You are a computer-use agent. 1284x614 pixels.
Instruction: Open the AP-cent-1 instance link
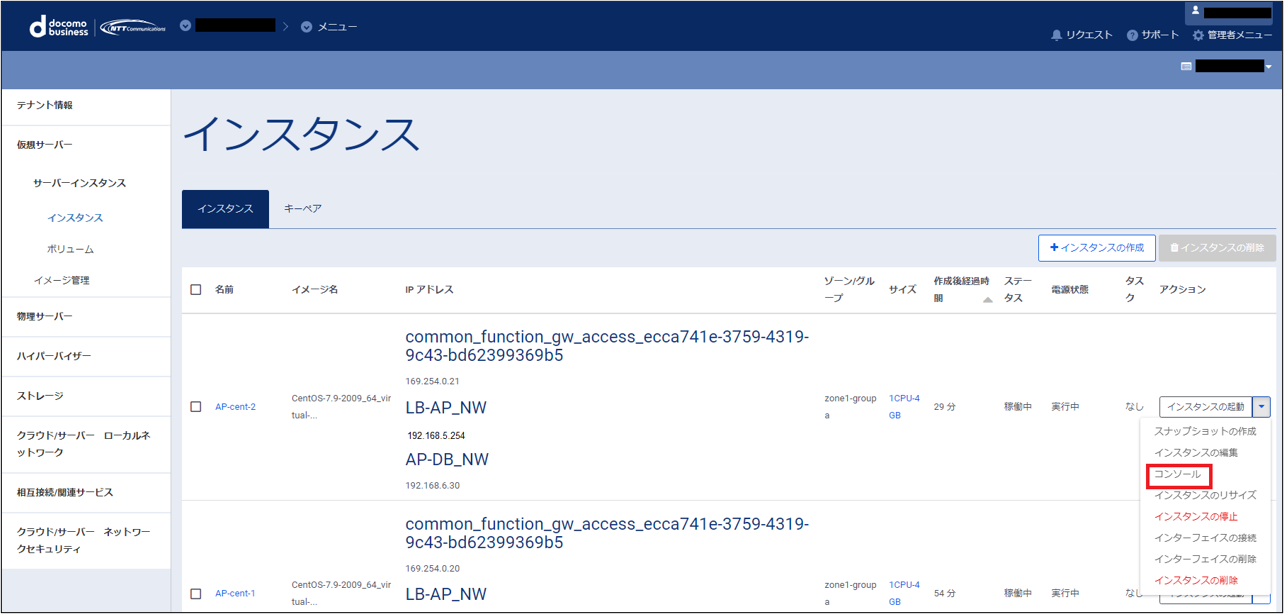(235, 594)
